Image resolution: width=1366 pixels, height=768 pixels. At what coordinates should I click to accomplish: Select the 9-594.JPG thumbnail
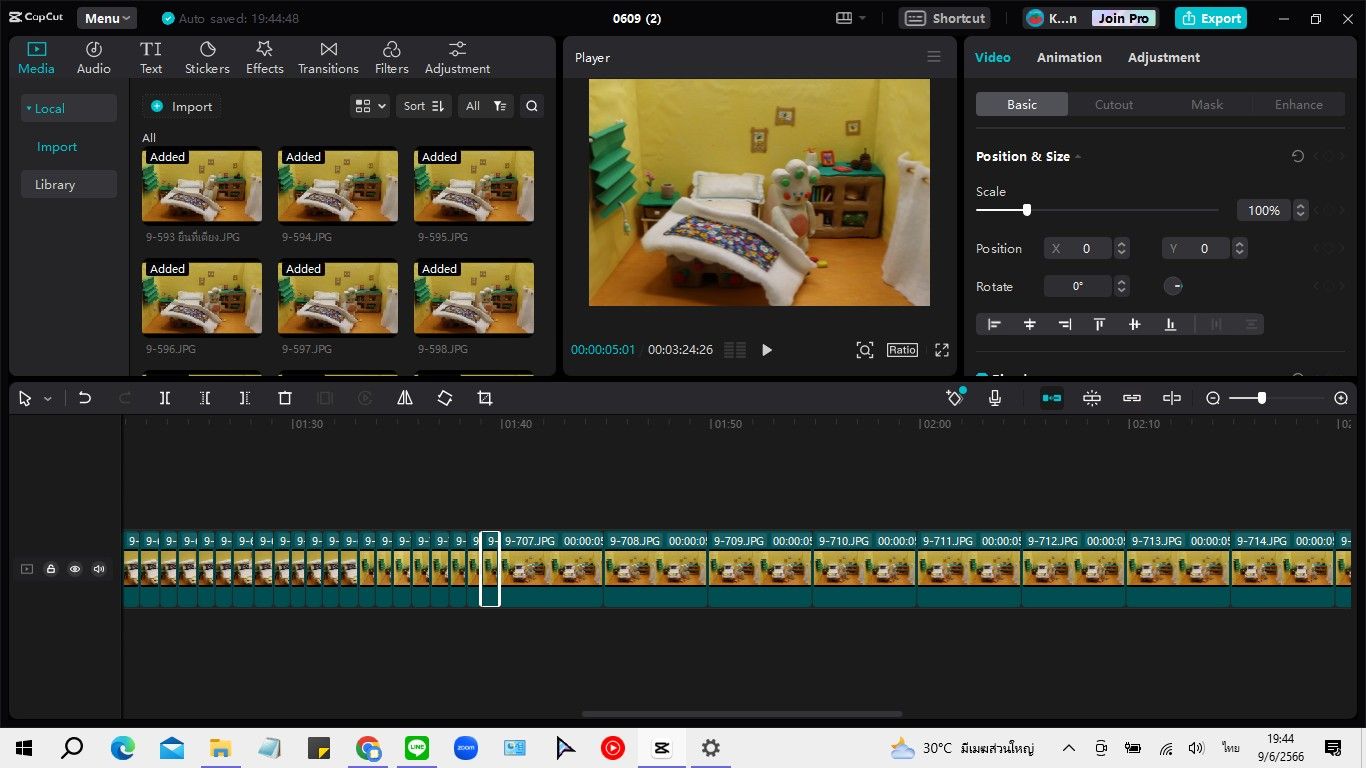coord(338,187)
